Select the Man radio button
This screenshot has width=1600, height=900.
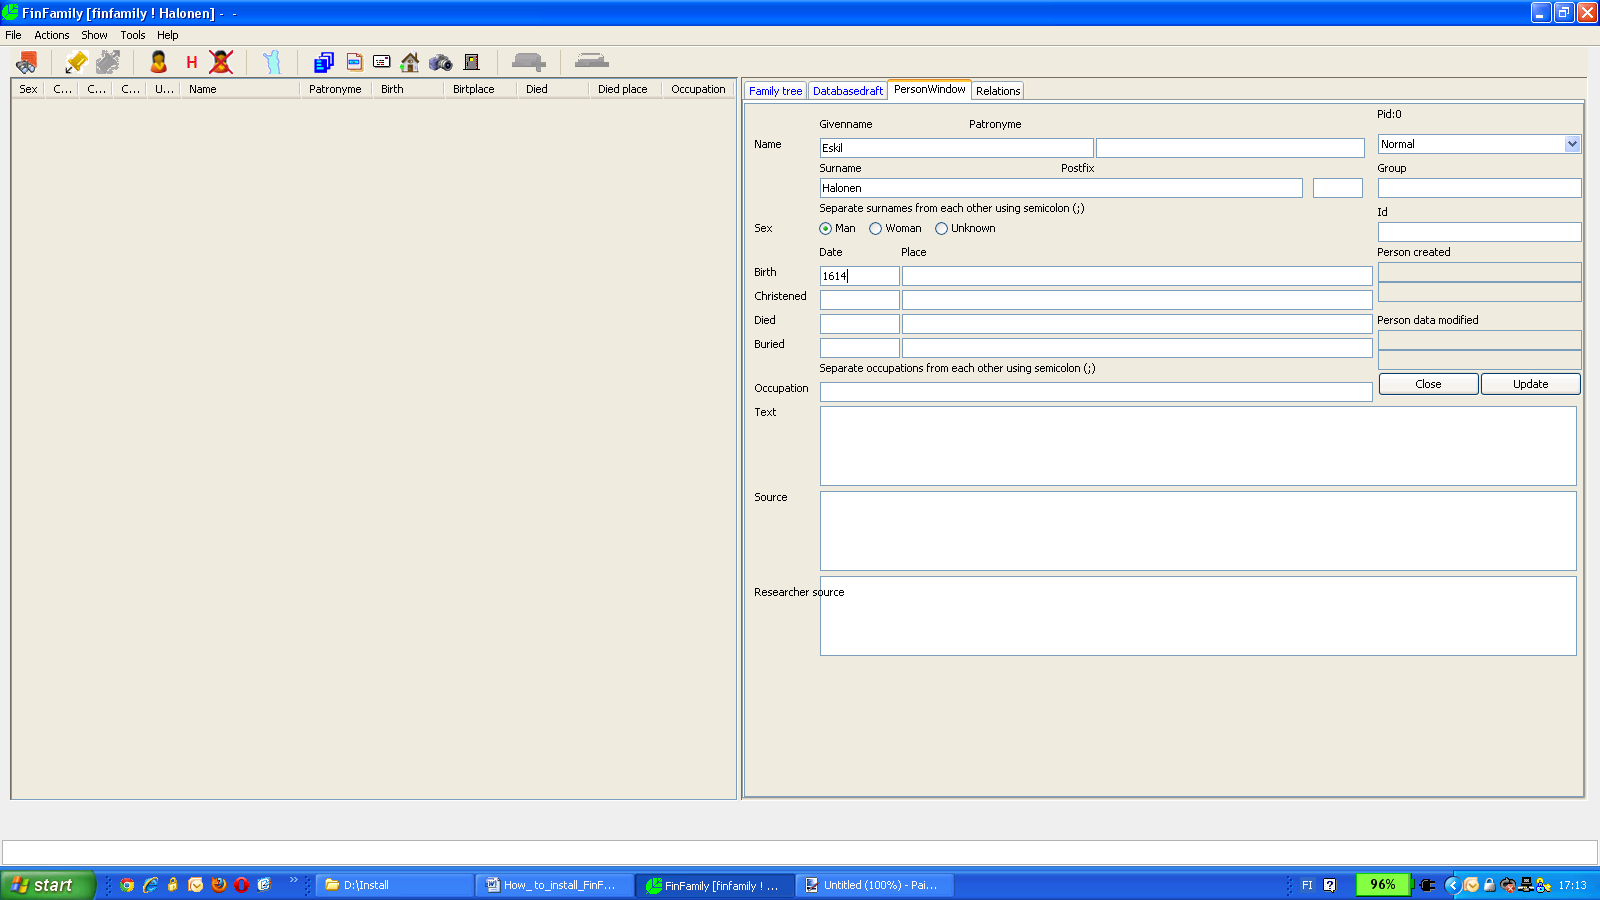point(826,229)
